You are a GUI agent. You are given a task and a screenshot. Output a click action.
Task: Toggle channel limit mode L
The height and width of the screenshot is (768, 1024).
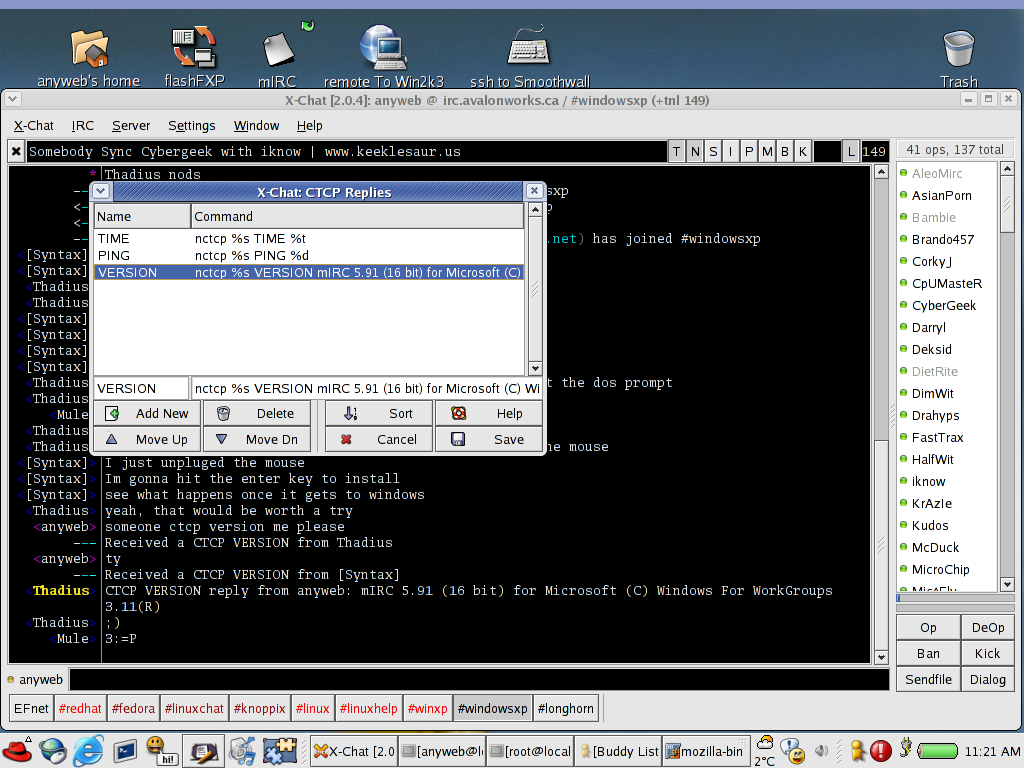click(850, 152)
